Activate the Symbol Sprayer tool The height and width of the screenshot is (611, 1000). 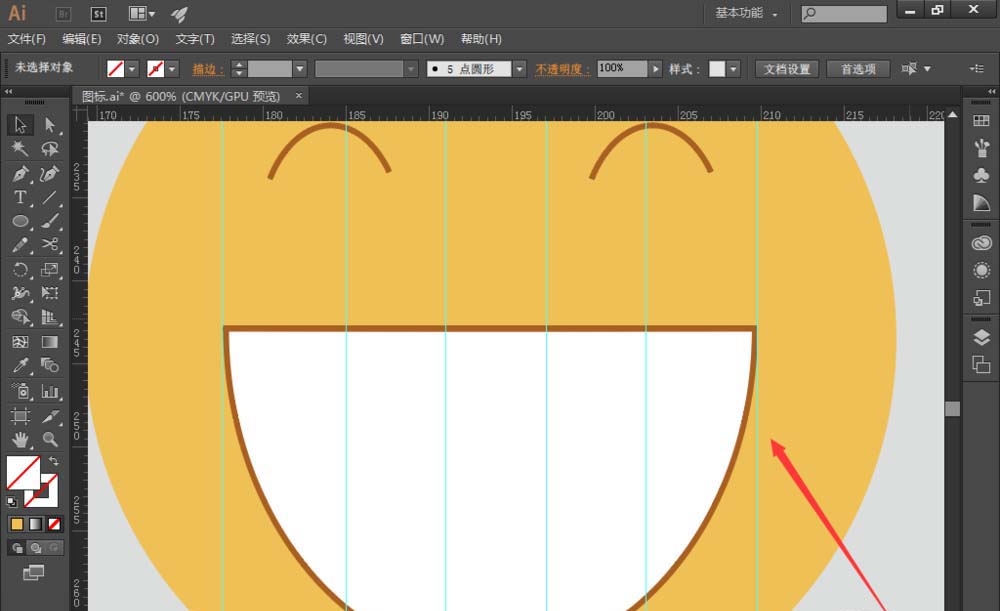tap(20, 391)
